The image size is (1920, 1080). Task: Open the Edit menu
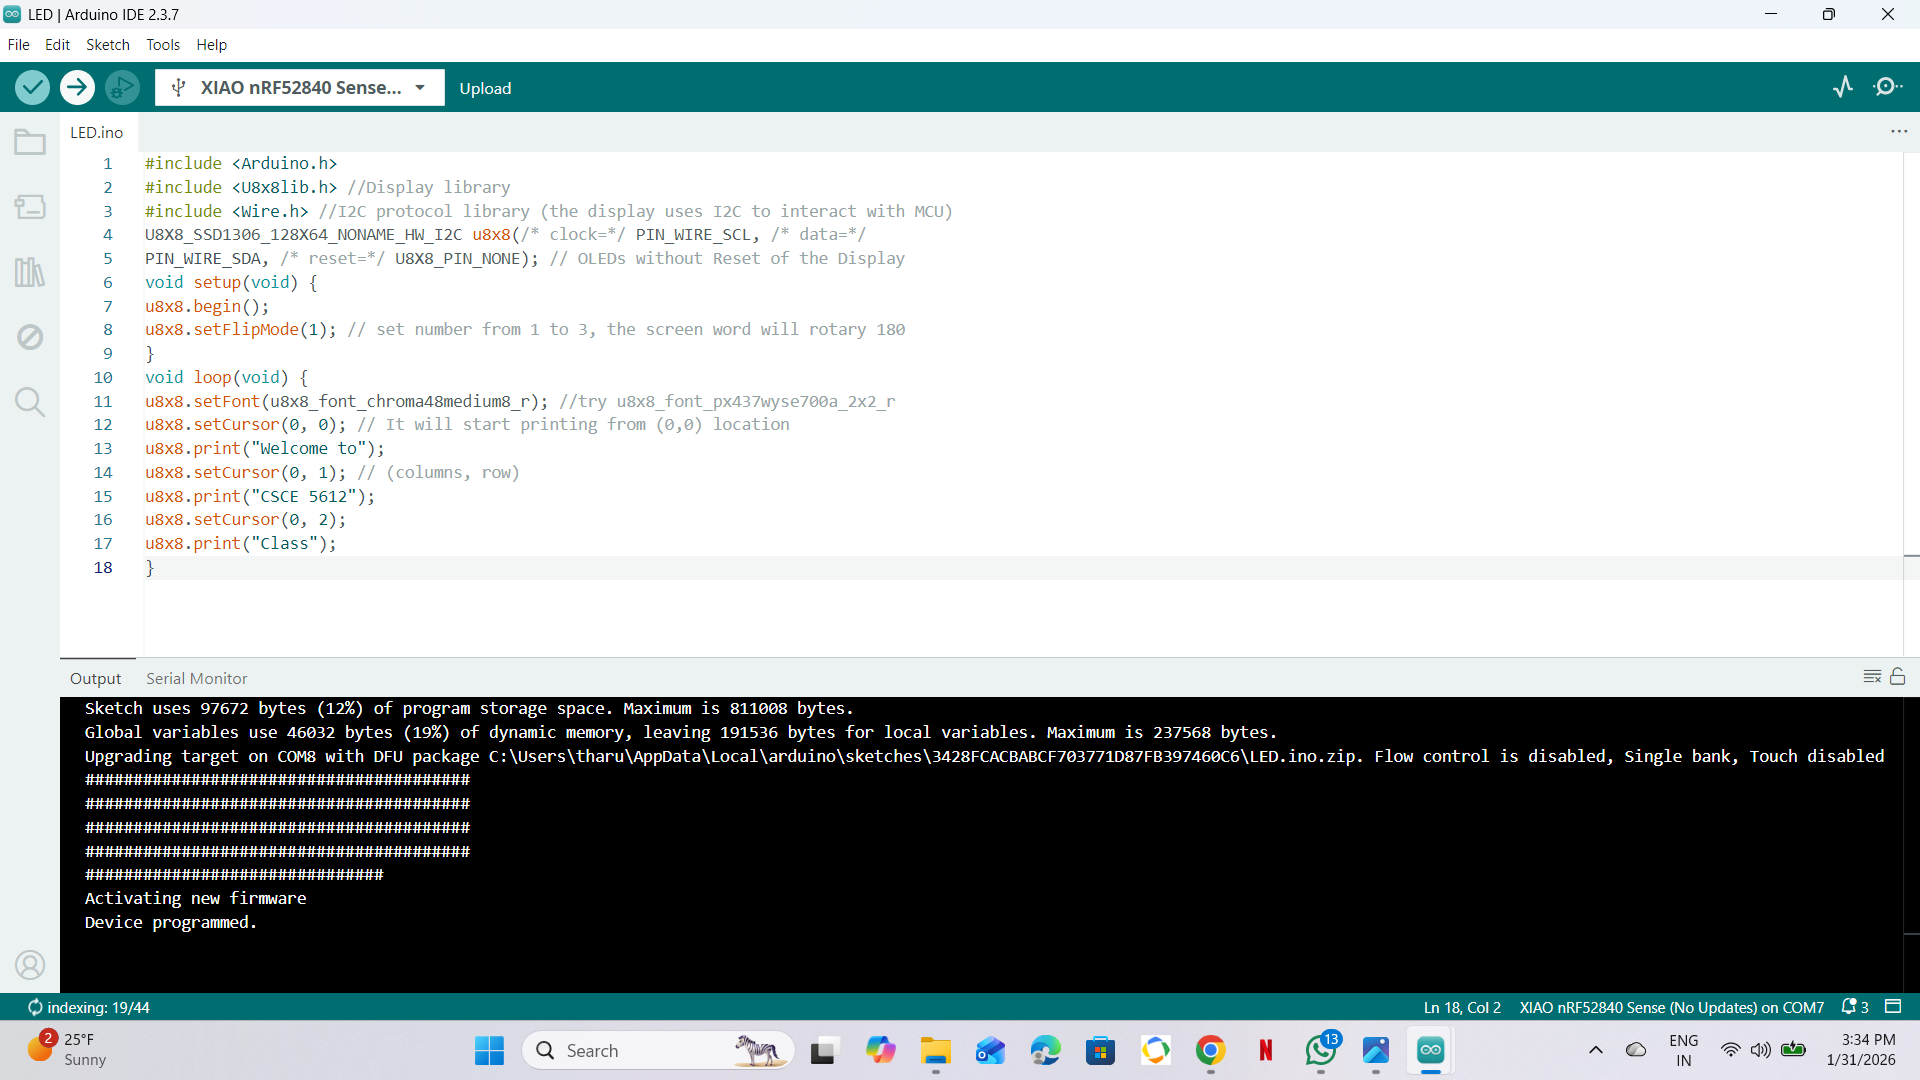click(57, 45)
